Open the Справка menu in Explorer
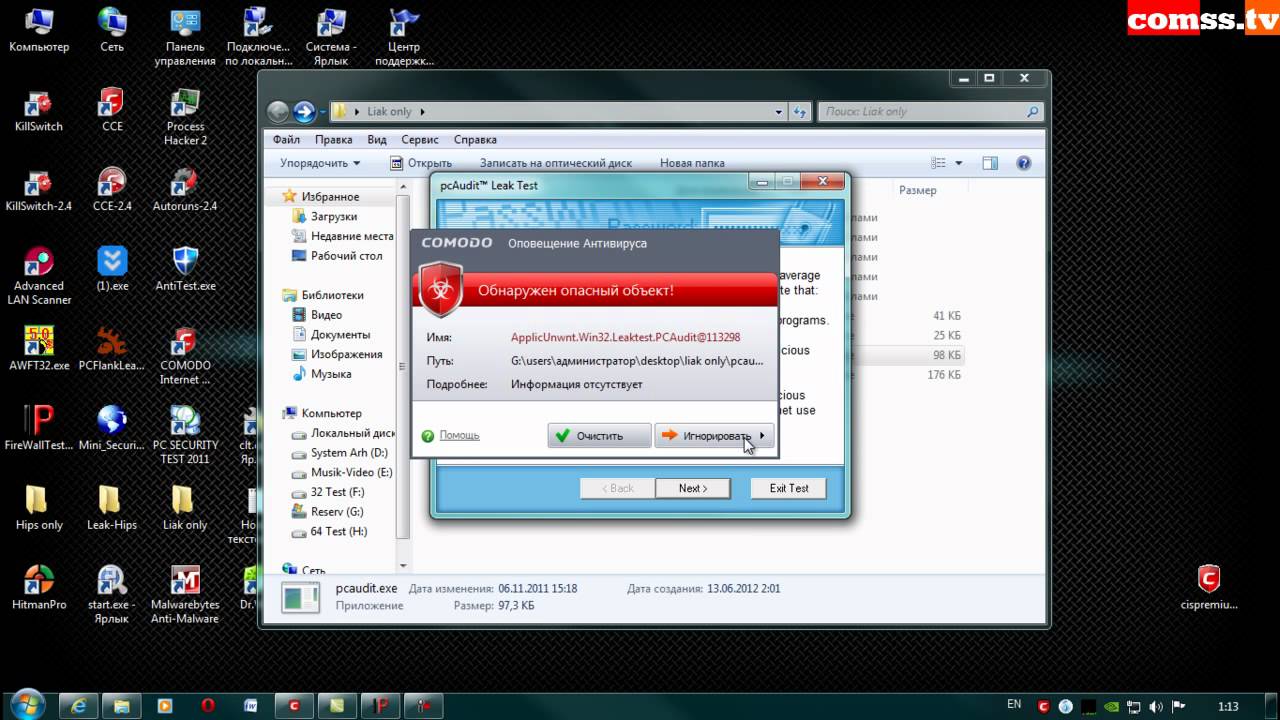 [x=475, y=140]
